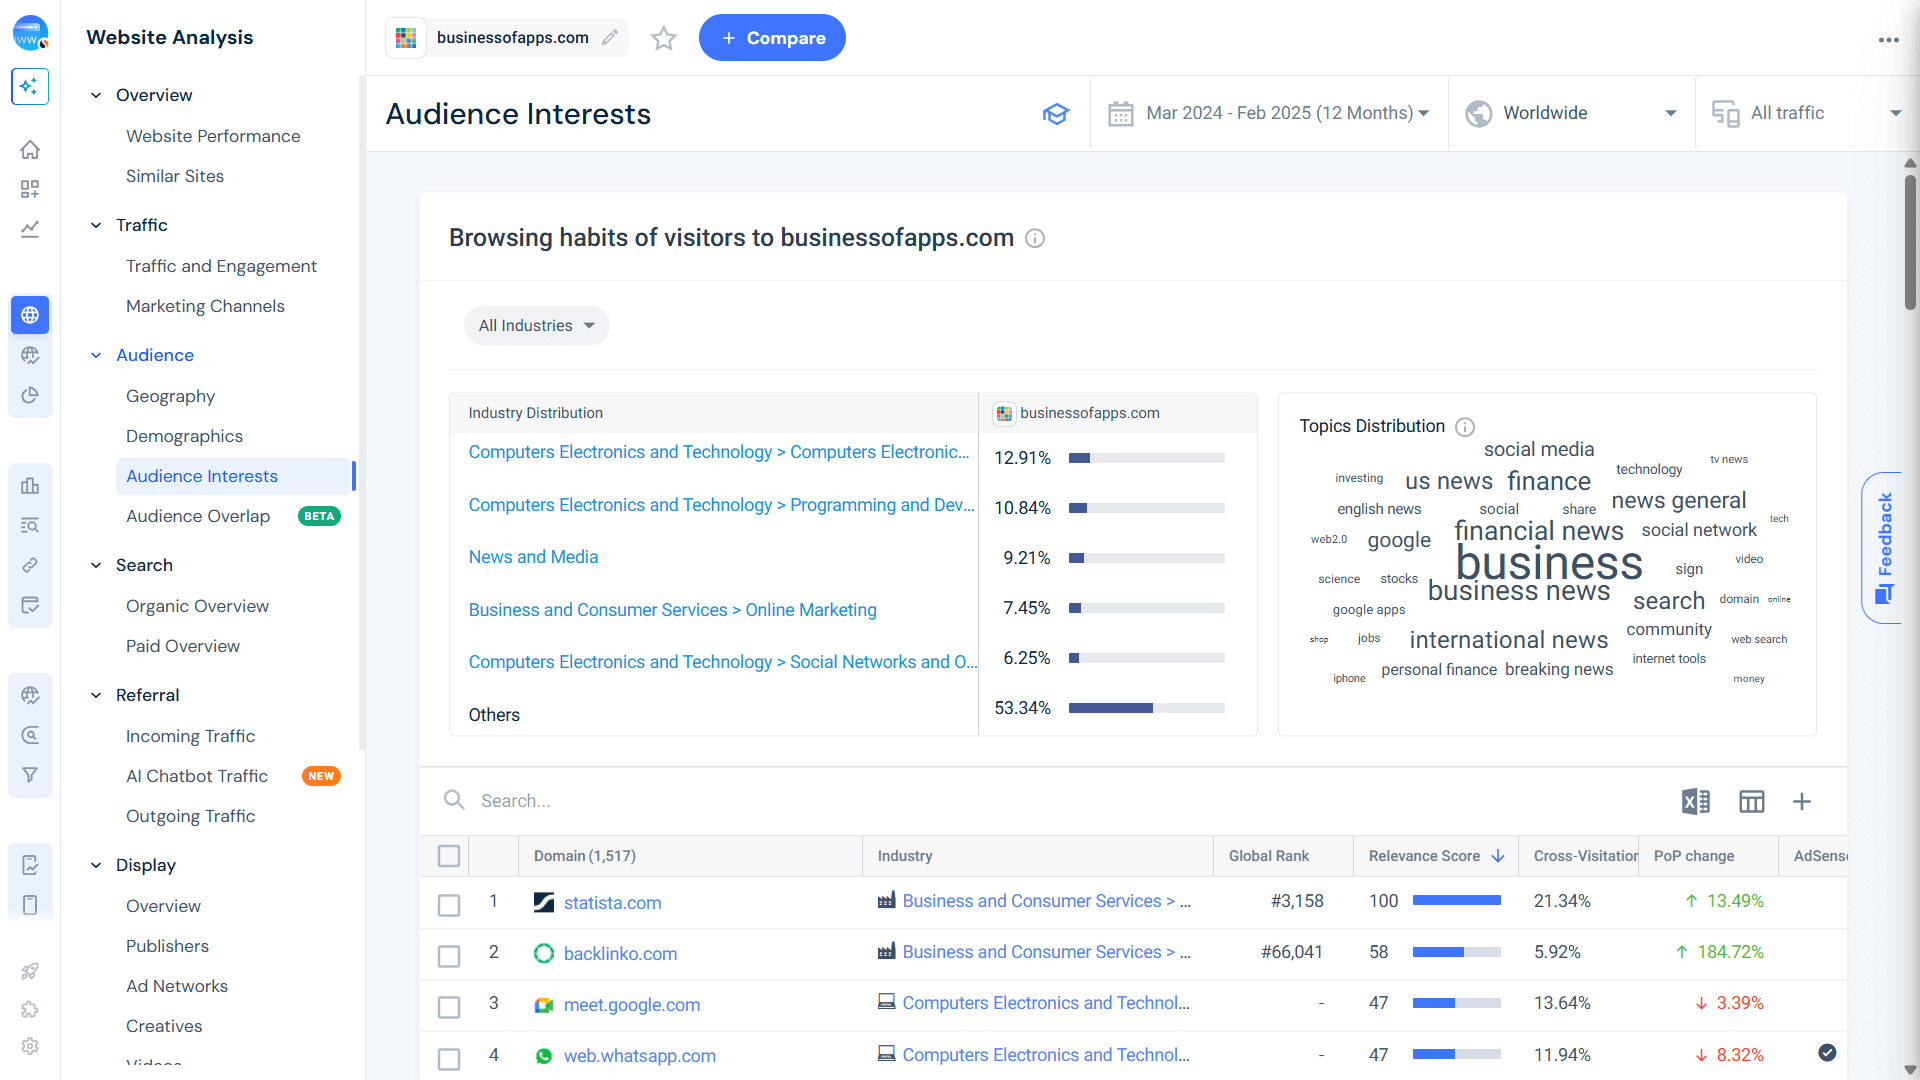The width and height of the screenshot is (1920, 1080).
Task: Export table to Excel icon
Action: click(1696, 801)
